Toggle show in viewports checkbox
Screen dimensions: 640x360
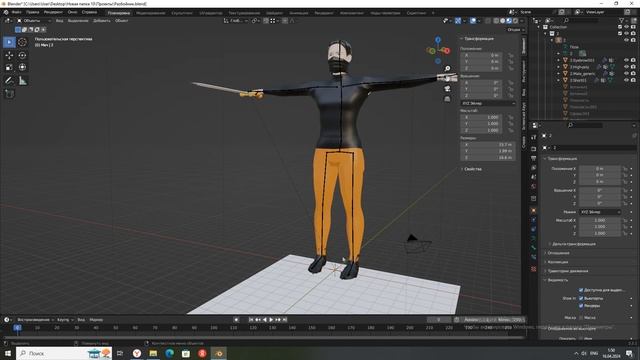click(581, 298)
